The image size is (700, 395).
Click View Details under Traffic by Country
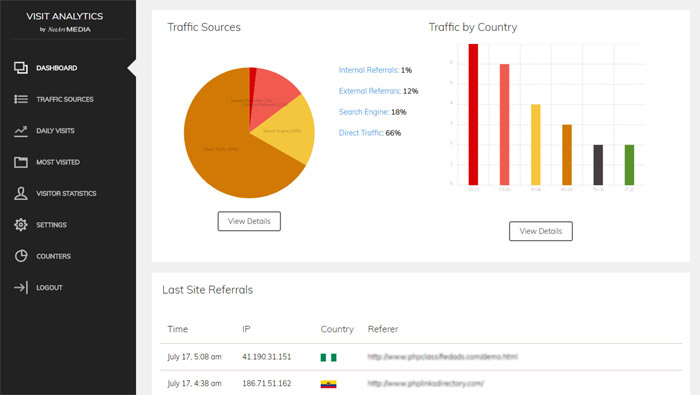[541, 231]
